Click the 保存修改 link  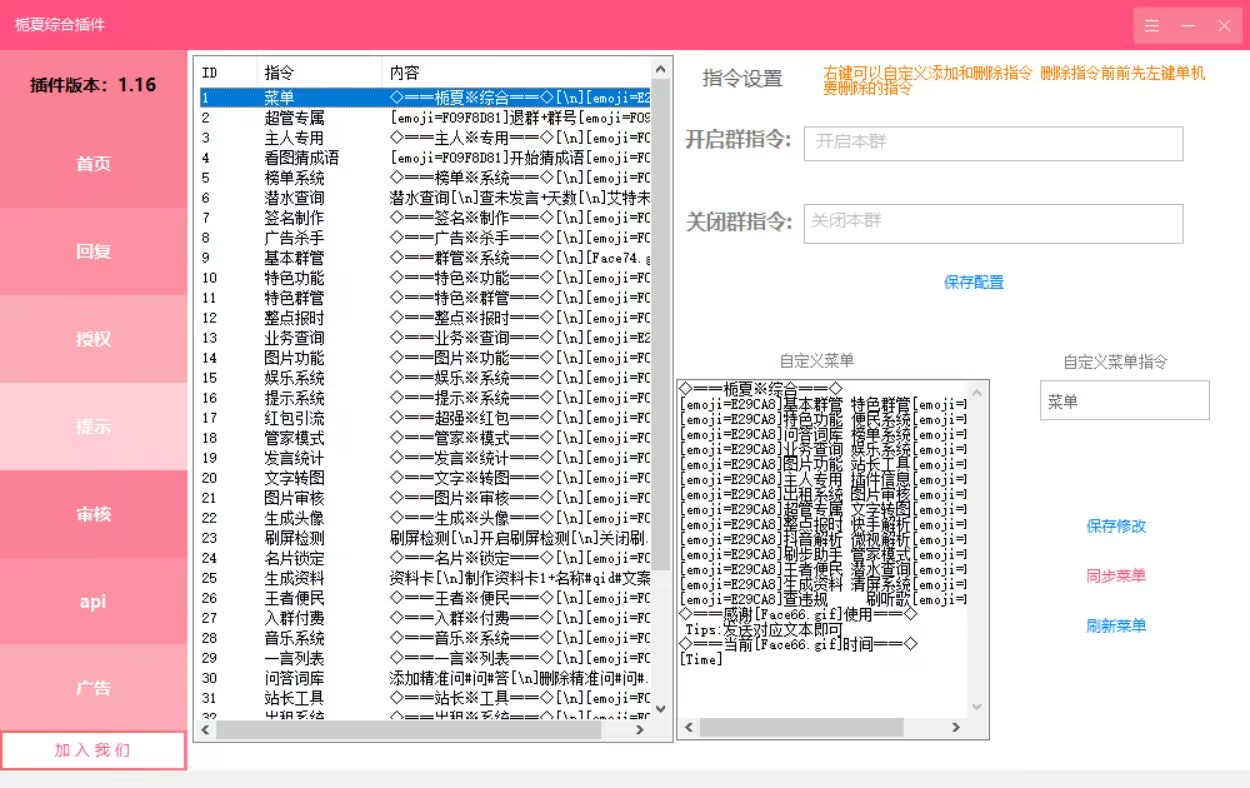click(1116, 527)
